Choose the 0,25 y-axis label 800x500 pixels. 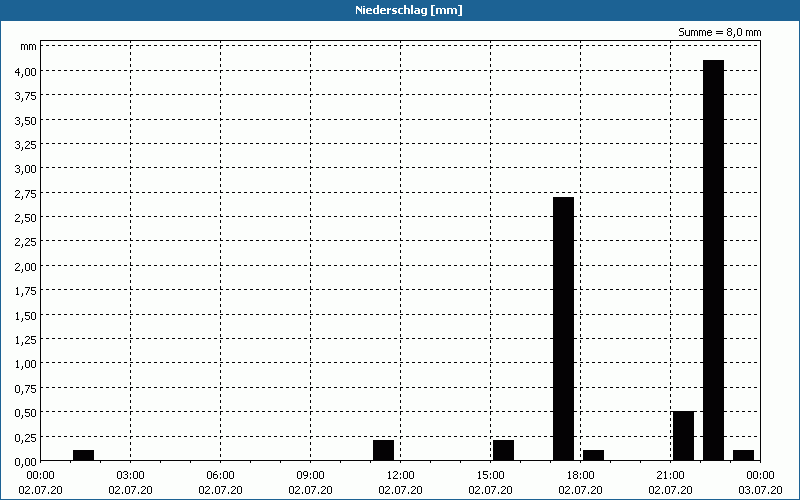26,438
